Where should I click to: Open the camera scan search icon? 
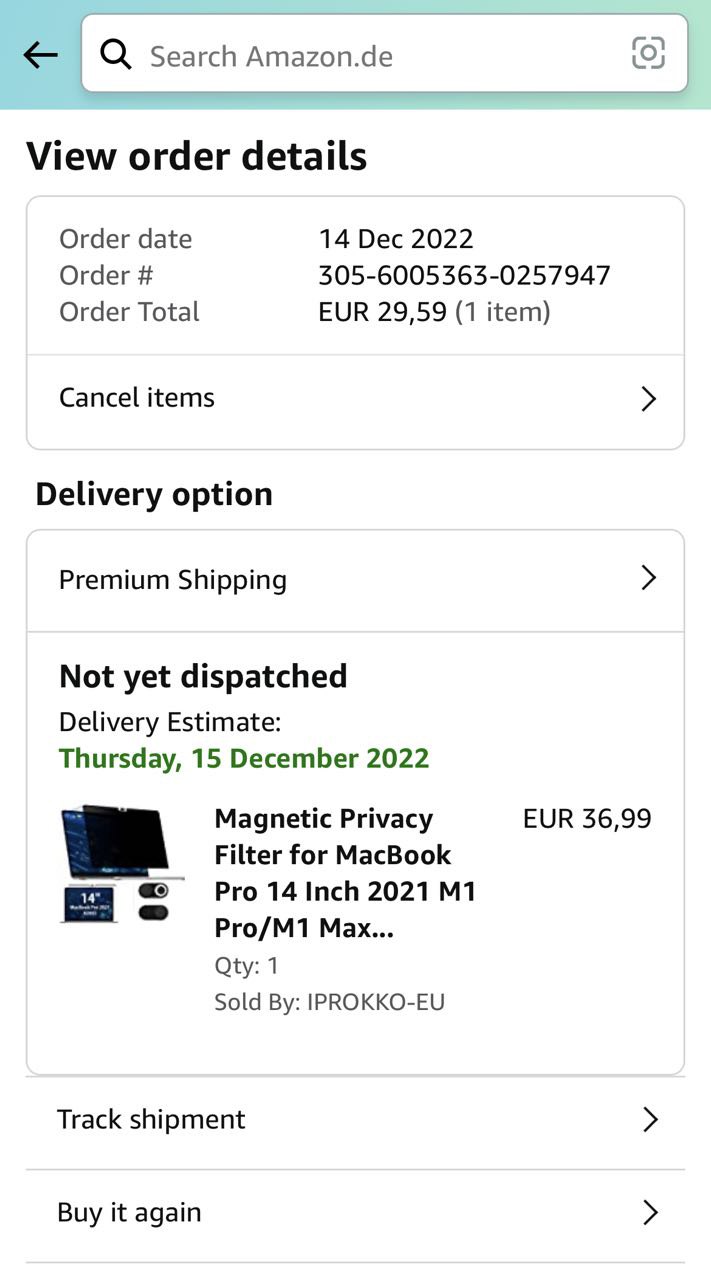tap(648, 53)
